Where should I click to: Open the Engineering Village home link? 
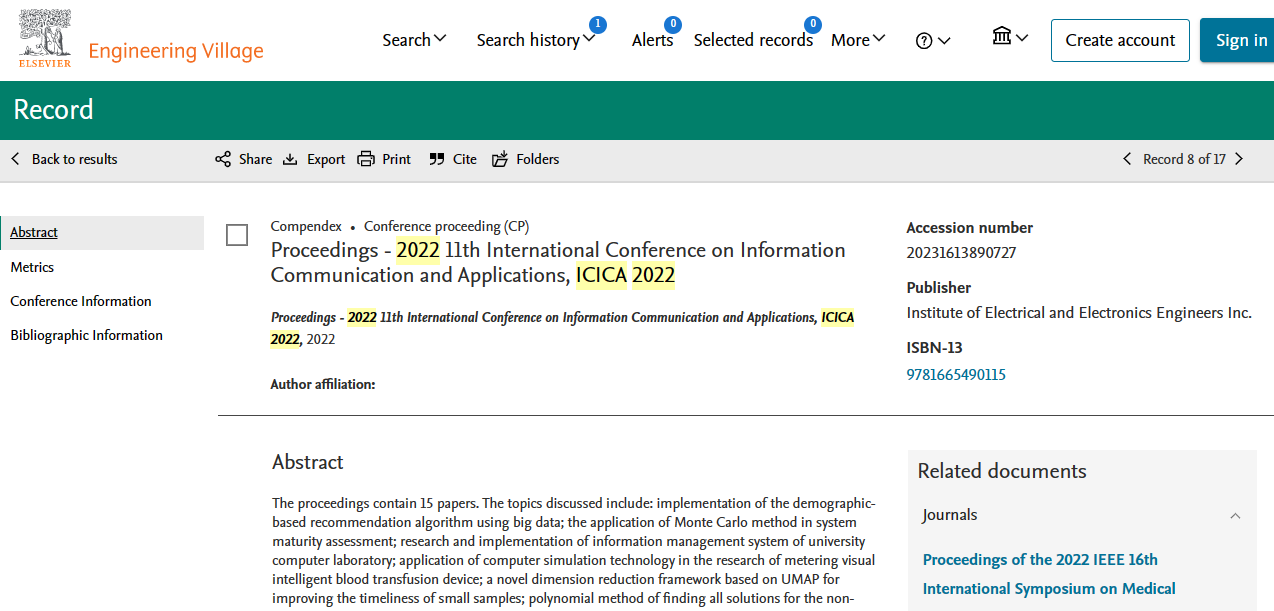176,51
